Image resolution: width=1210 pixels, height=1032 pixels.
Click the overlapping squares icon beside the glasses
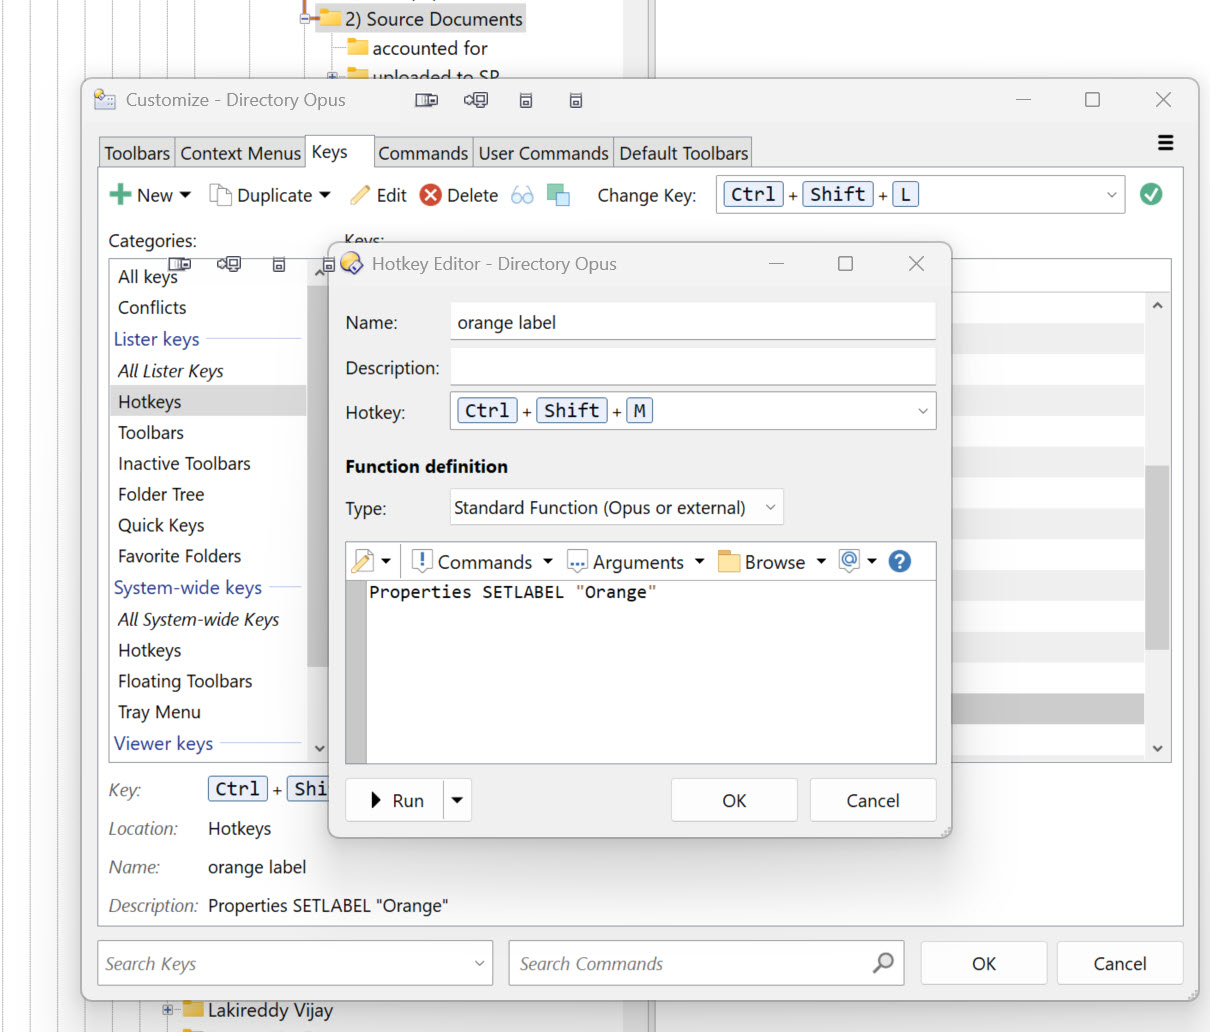(x=558, y=195)
